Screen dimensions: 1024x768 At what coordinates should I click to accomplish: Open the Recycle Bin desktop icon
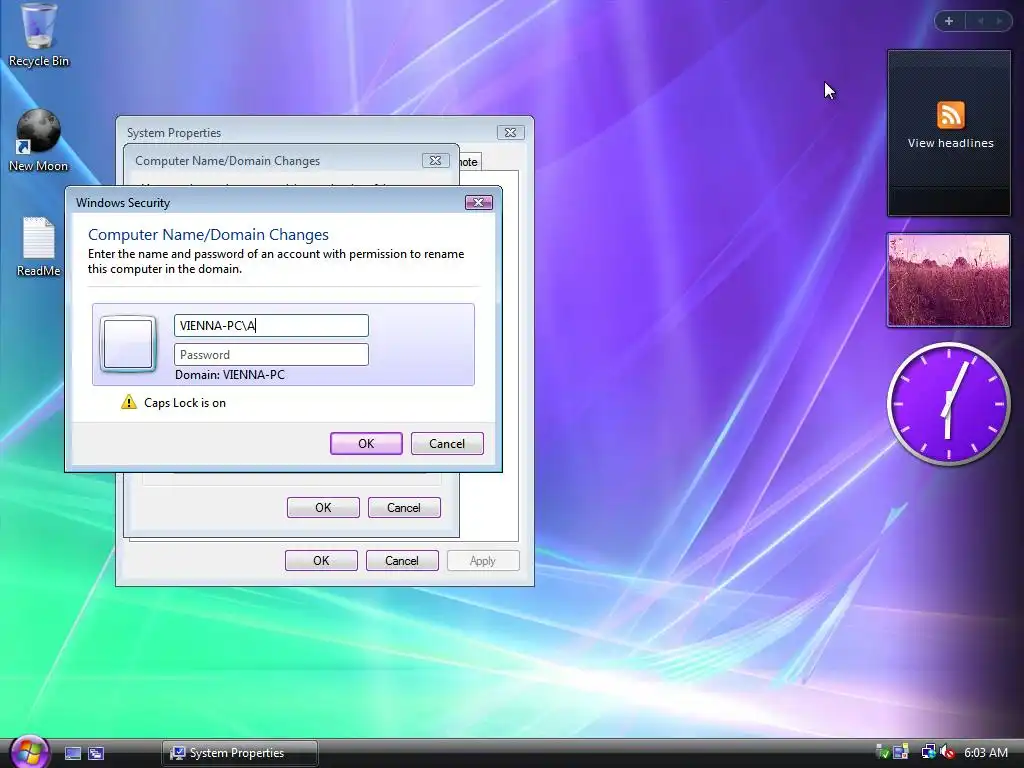click(x=39, y=35)
